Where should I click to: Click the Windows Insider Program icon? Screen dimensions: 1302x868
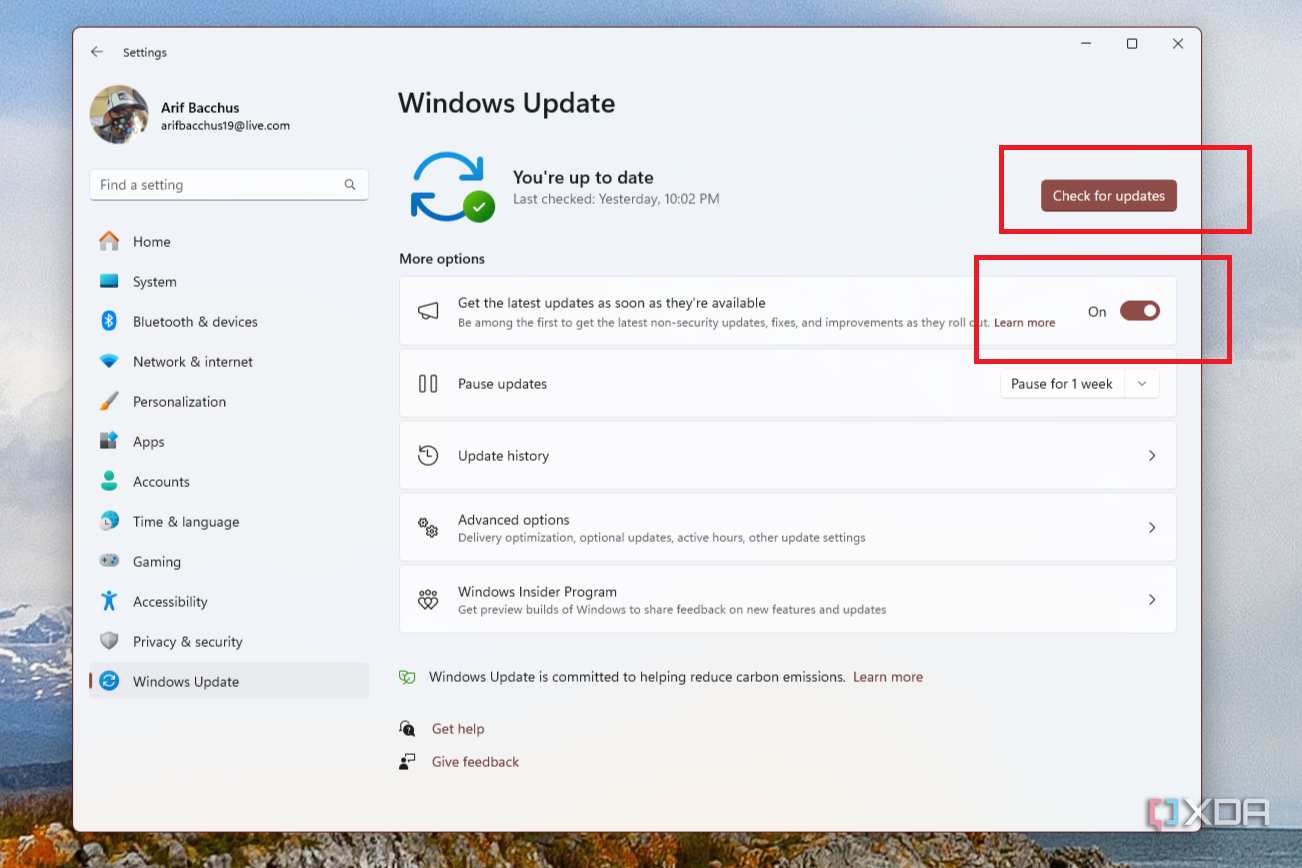[x=429, y=599]
